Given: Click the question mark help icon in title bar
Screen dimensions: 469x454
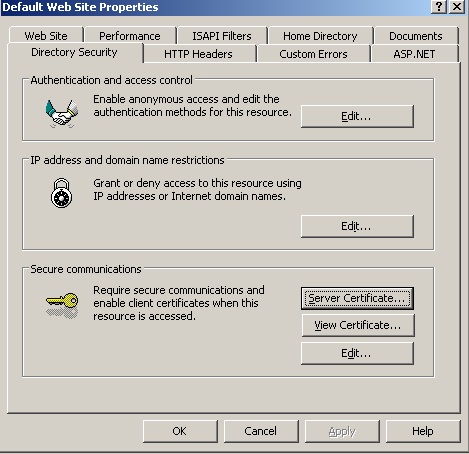Looking at the screenshot, I should [439, 7].
